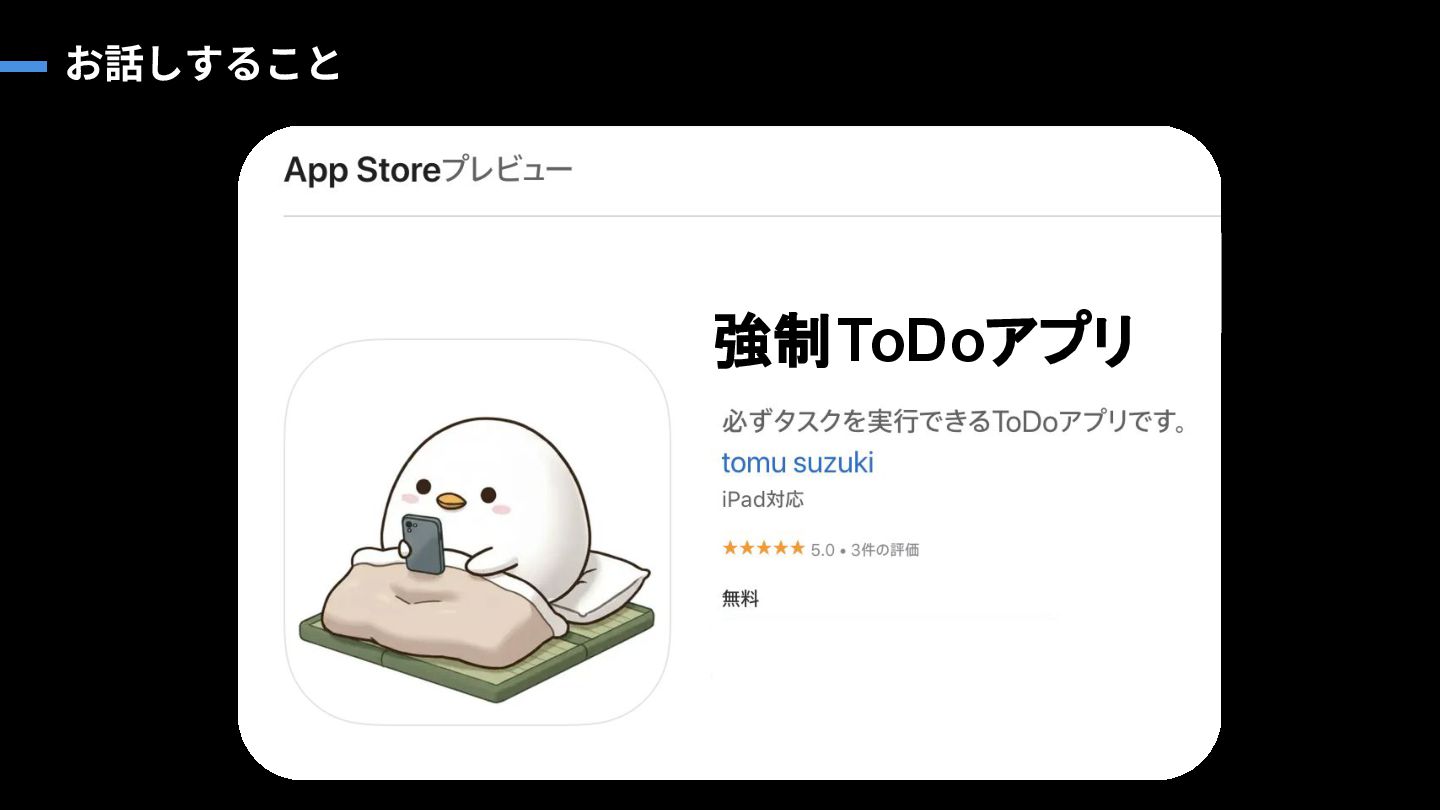The image size is (1440, 810).
Task: Click the App Store logo text
Action: [362, 170]
